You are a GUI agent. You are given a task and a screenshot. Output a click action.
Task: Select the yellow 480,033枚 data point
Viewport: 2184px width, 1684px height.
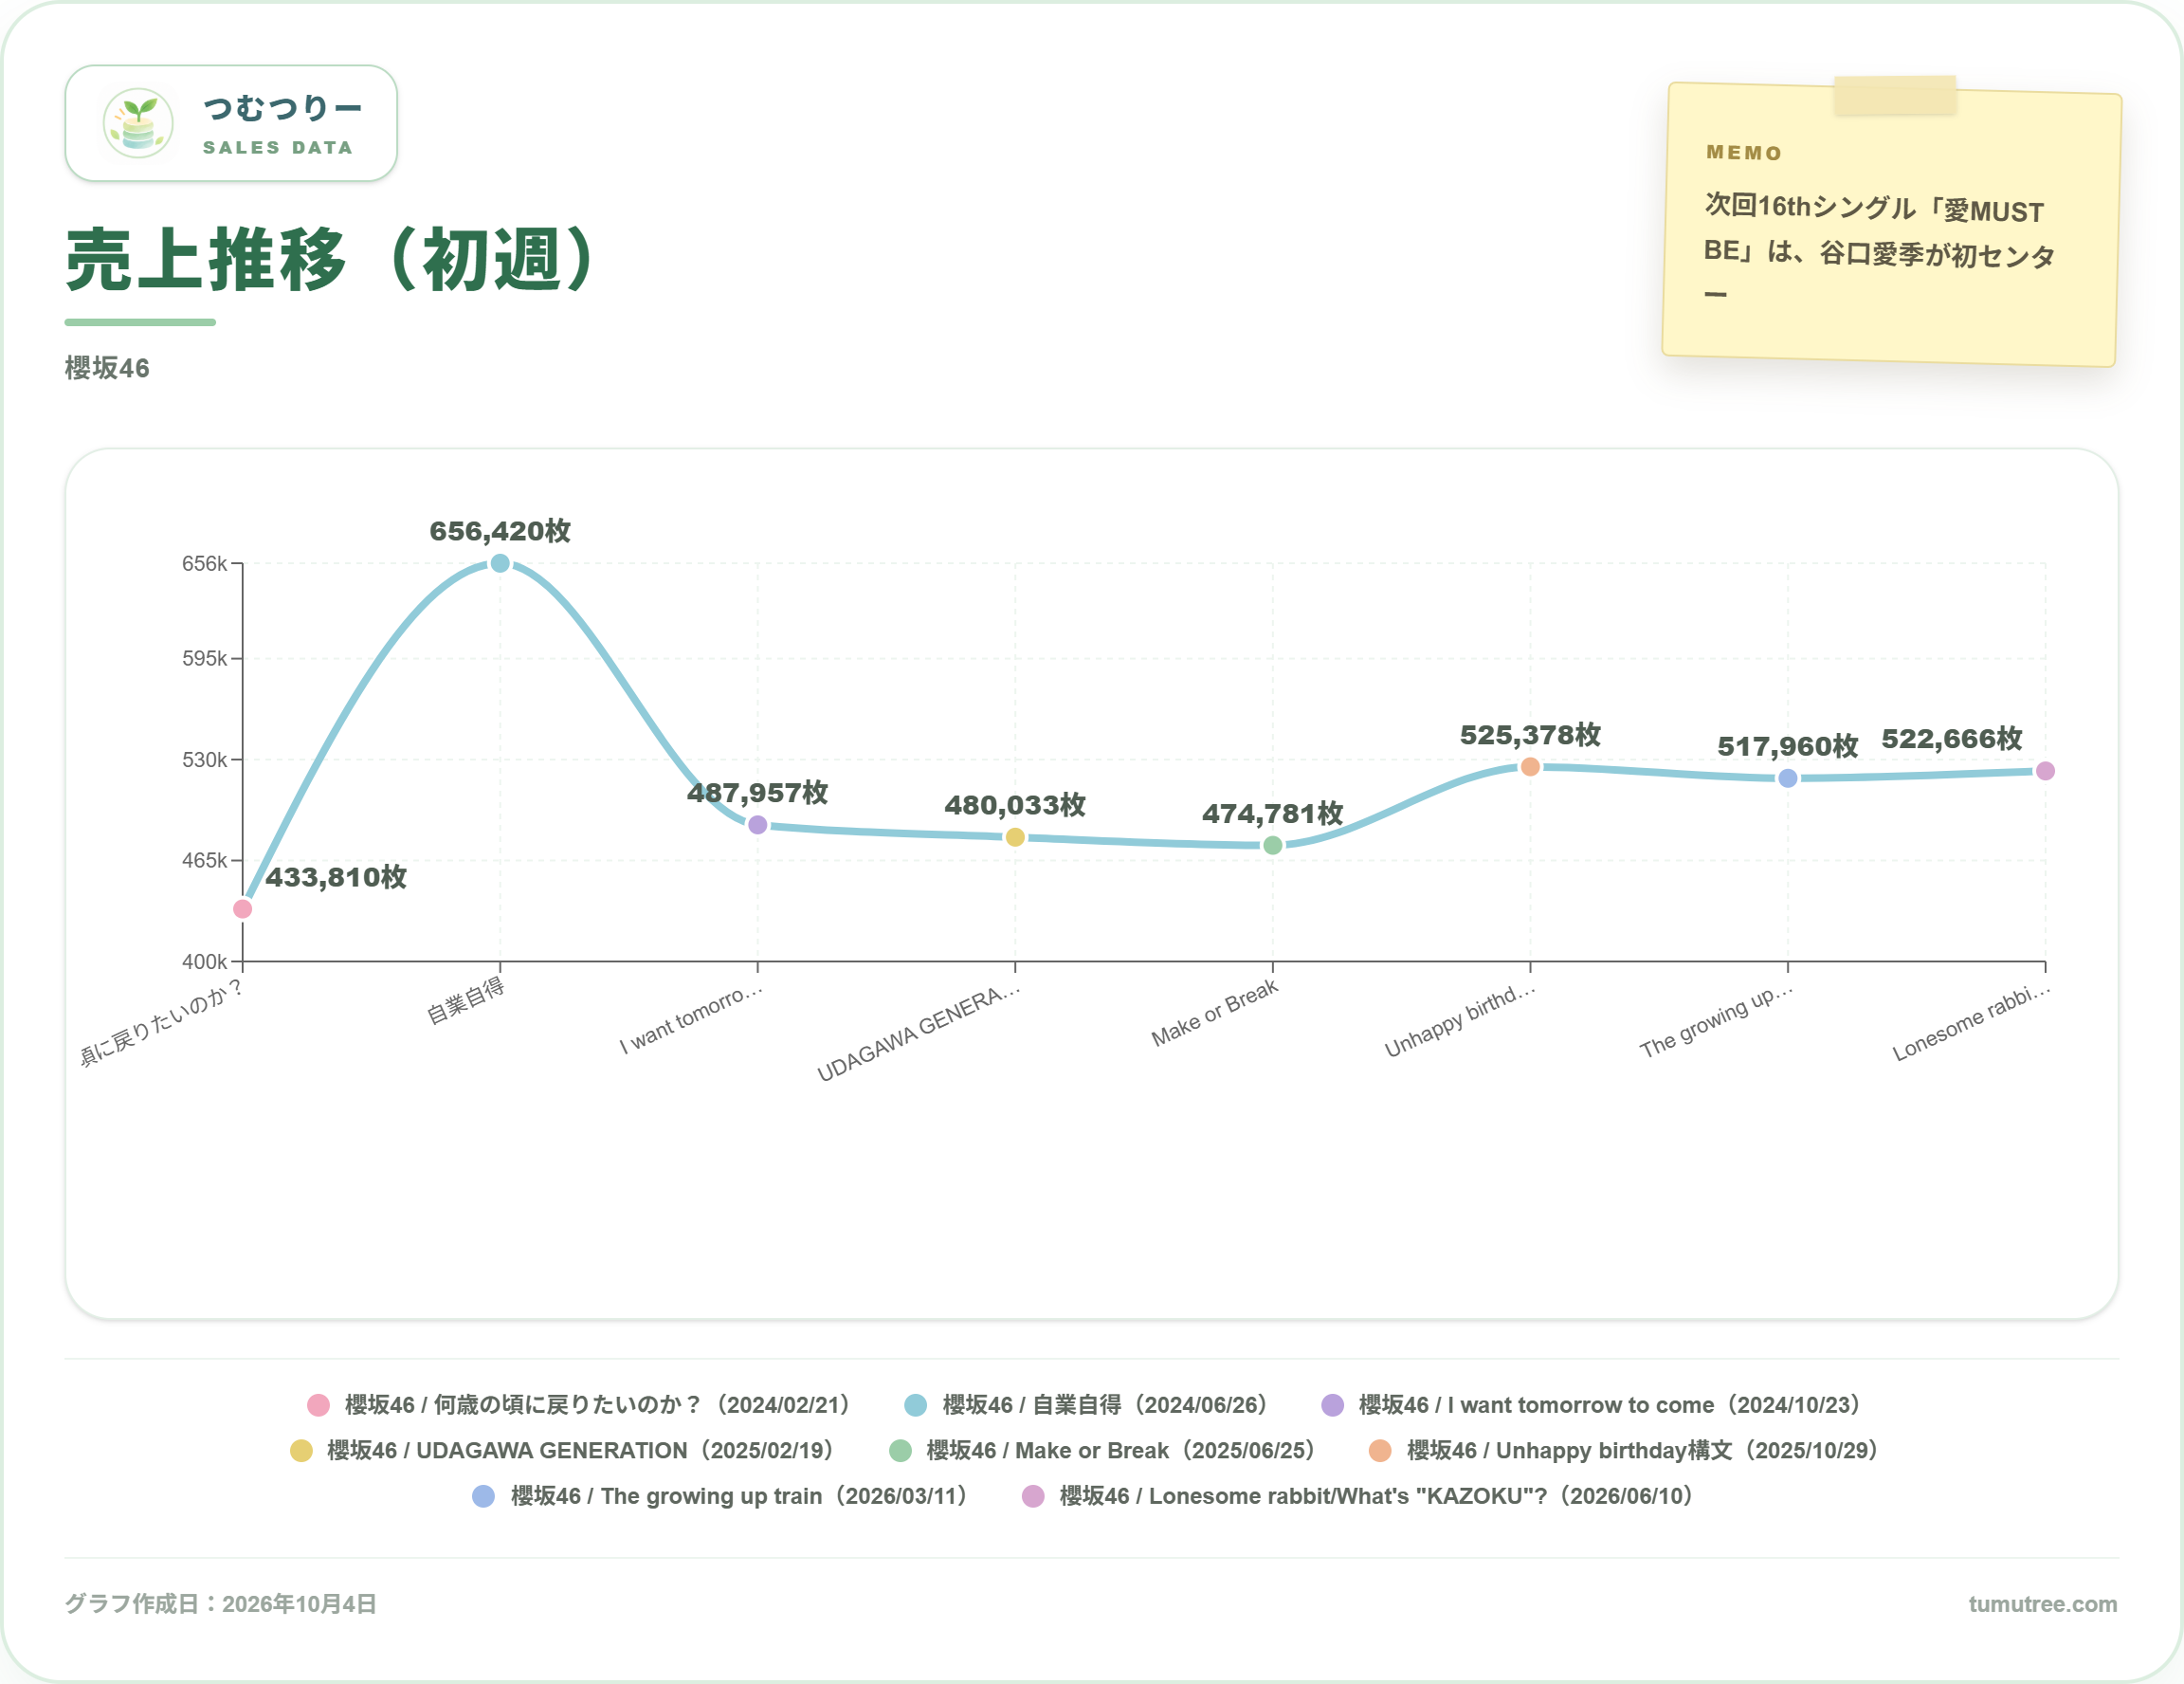point(1015,837)
